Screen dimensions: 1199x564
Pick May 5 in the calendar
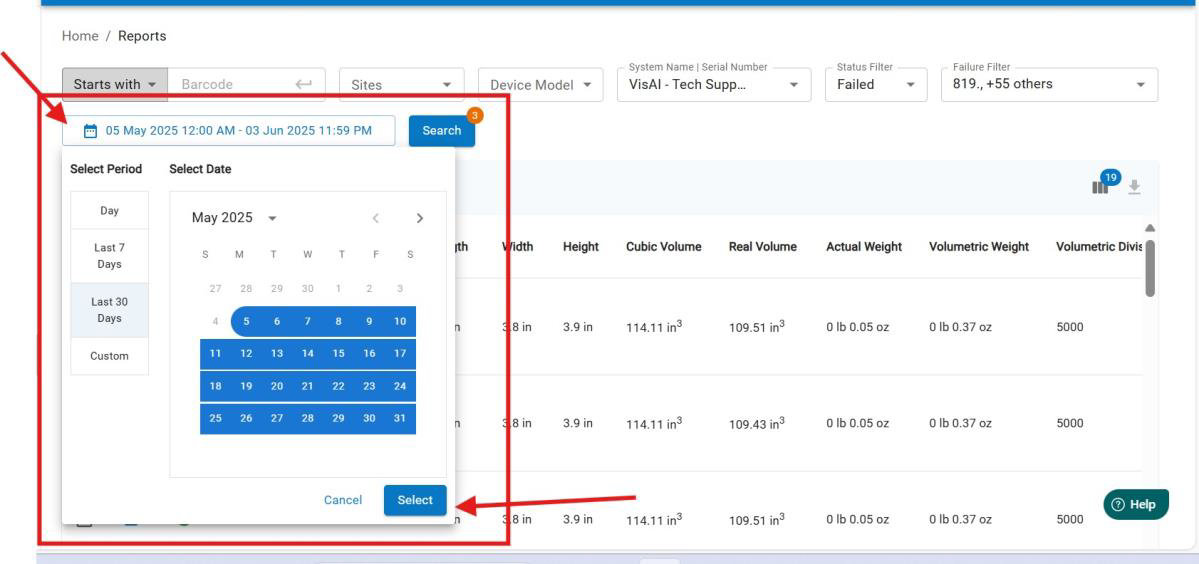click(246, 322)
